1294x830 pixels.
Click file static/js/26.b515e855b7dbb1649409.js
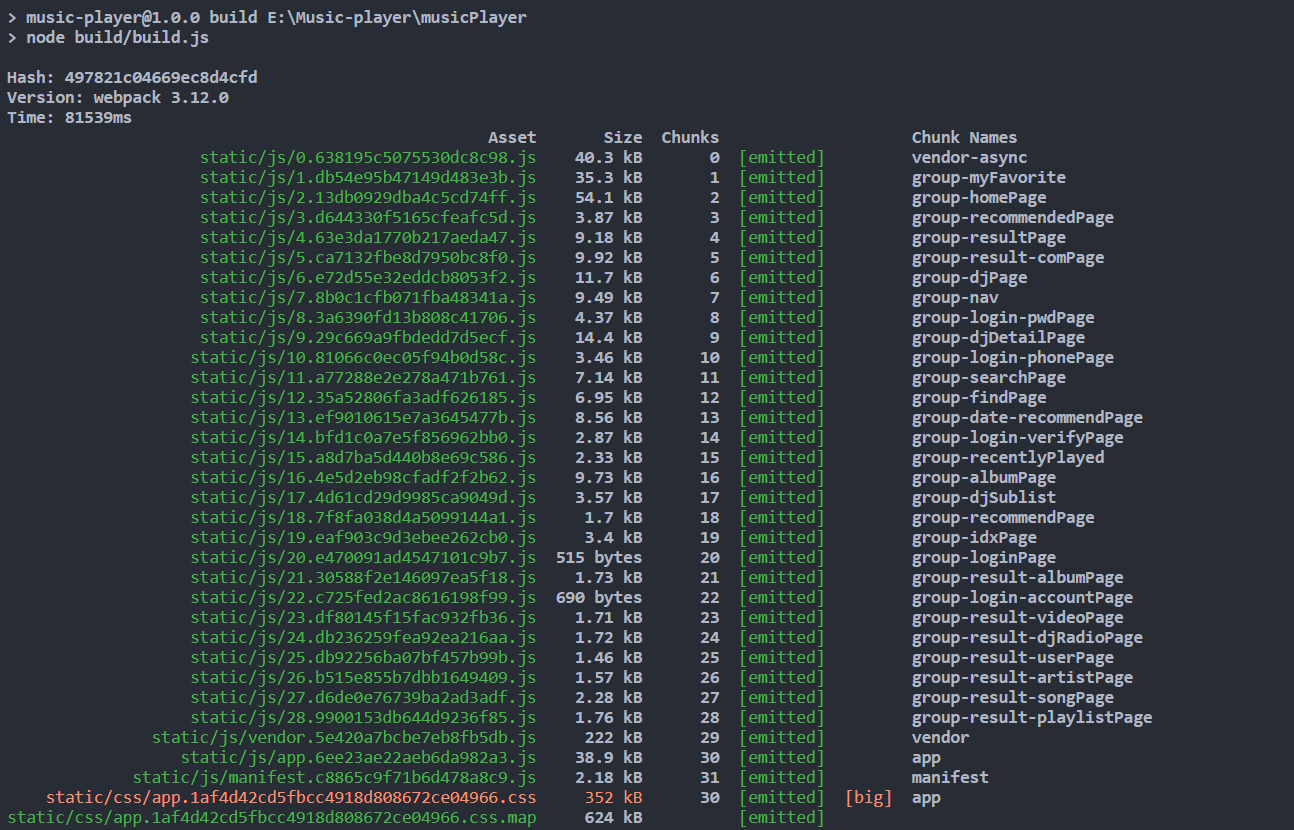click(363, 678)
